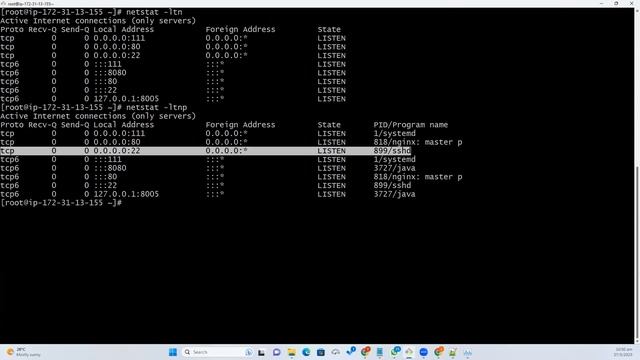
Task: Click 'Foreign Address' header in first output
Action: (x=240, y=29)
